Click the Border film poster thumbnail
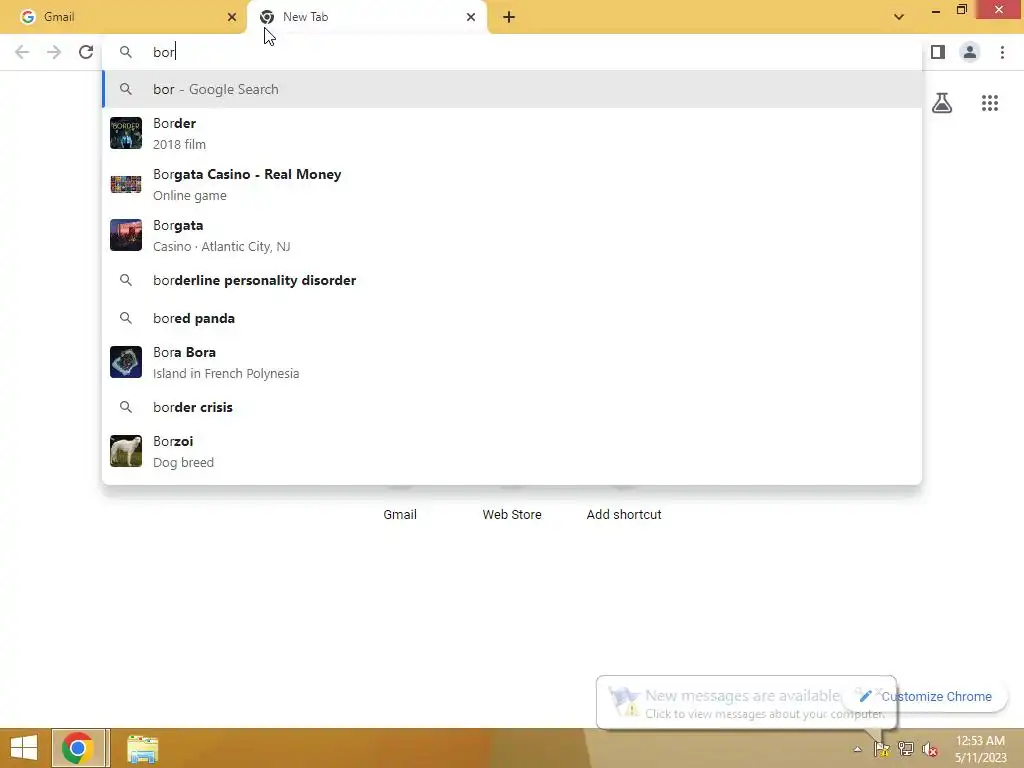 point(126,133)
